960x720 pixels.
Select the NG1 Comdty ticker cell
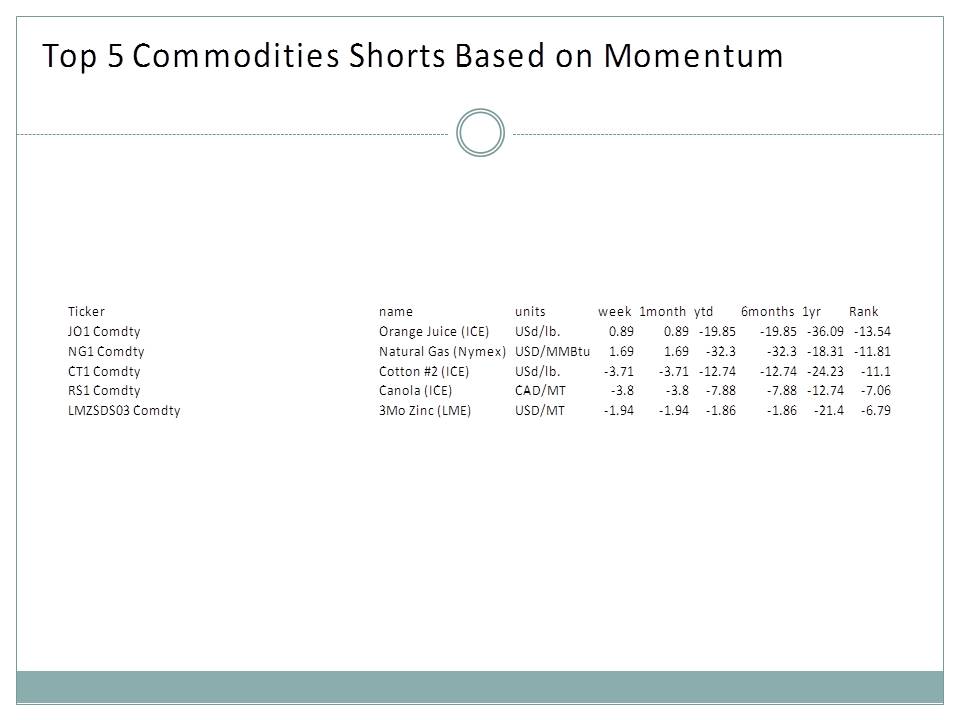click(x=106, y=352)
